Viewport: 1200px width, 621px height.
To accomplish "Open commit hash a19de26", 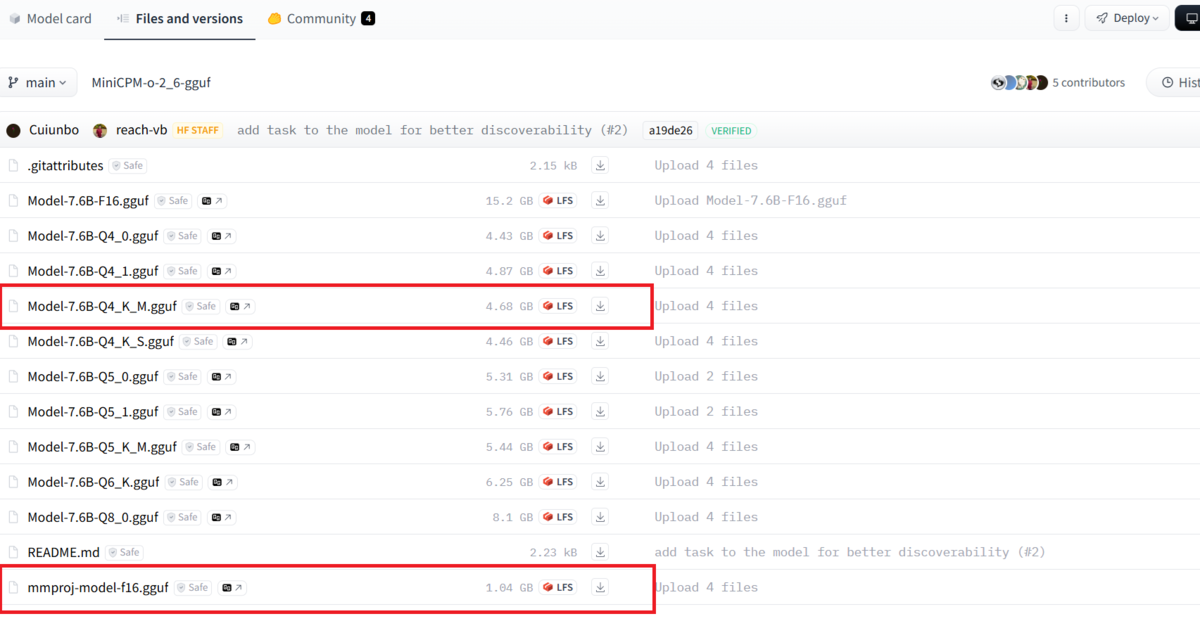I will pyautogui.click(x=670, y=130).
